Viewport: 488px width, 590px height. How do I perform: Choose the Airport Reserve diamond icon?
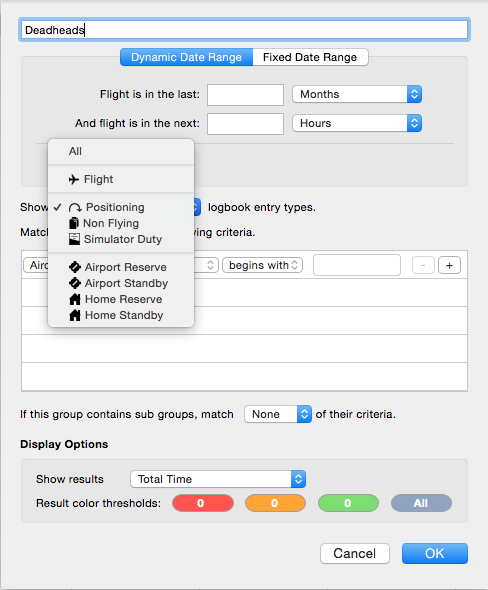tap(75, 267)
